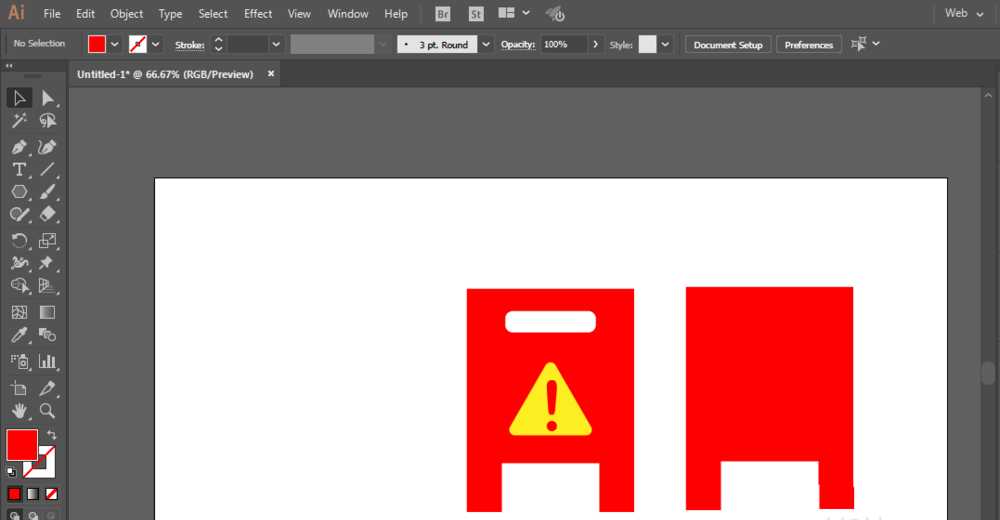
Task: Set paint mode to None
Action: [x=52, y=494]
